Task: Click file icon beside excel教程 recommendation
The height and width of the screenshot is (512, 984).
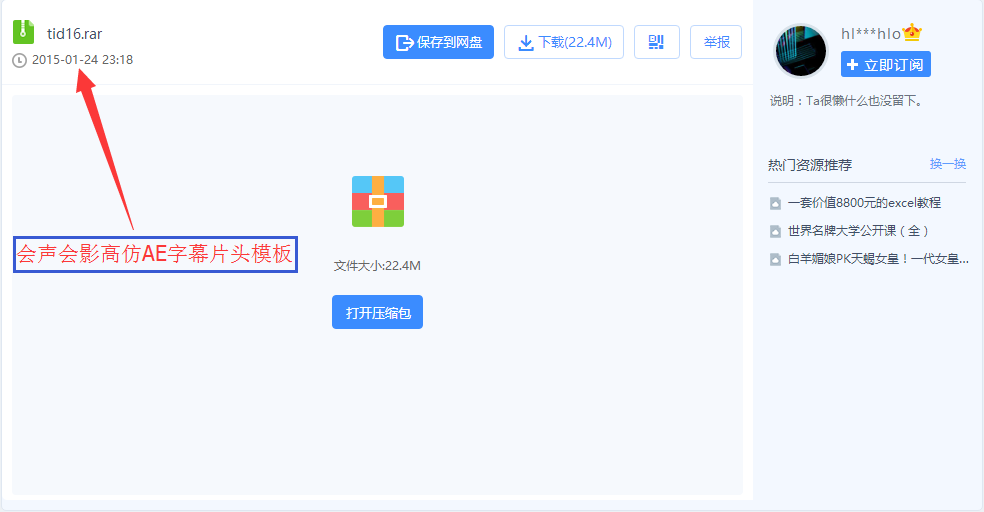Action: pyautogui.click(x=776, y=203)
